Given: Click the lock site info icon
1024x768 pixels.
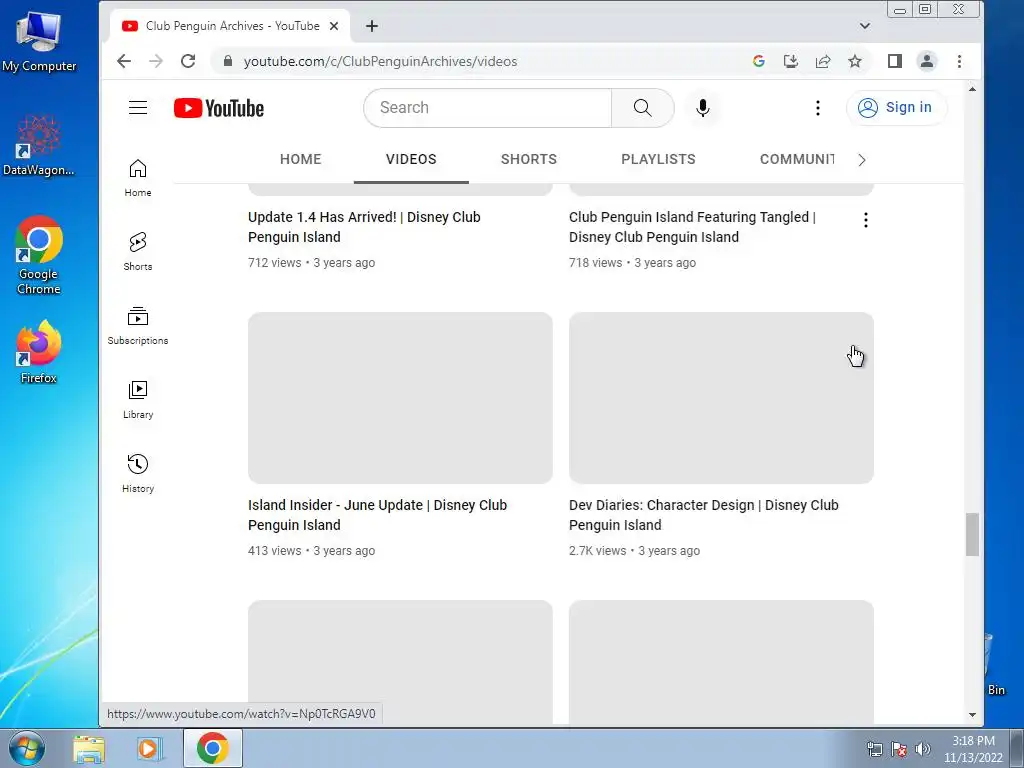Looking at the screenshot, I should pos(228,61).
